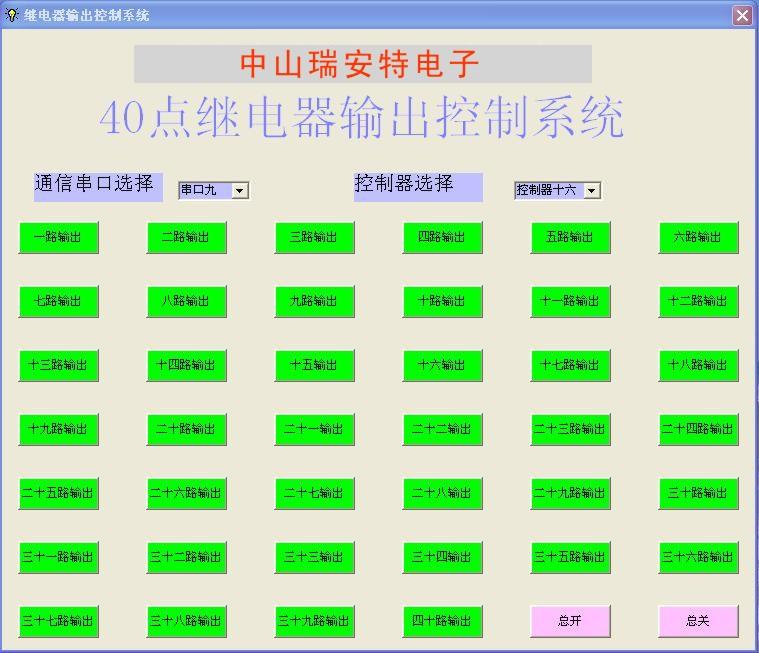
Task: Trigger the 三十五路输出 output
Action: pyautogui.click(x=570, y=557)
